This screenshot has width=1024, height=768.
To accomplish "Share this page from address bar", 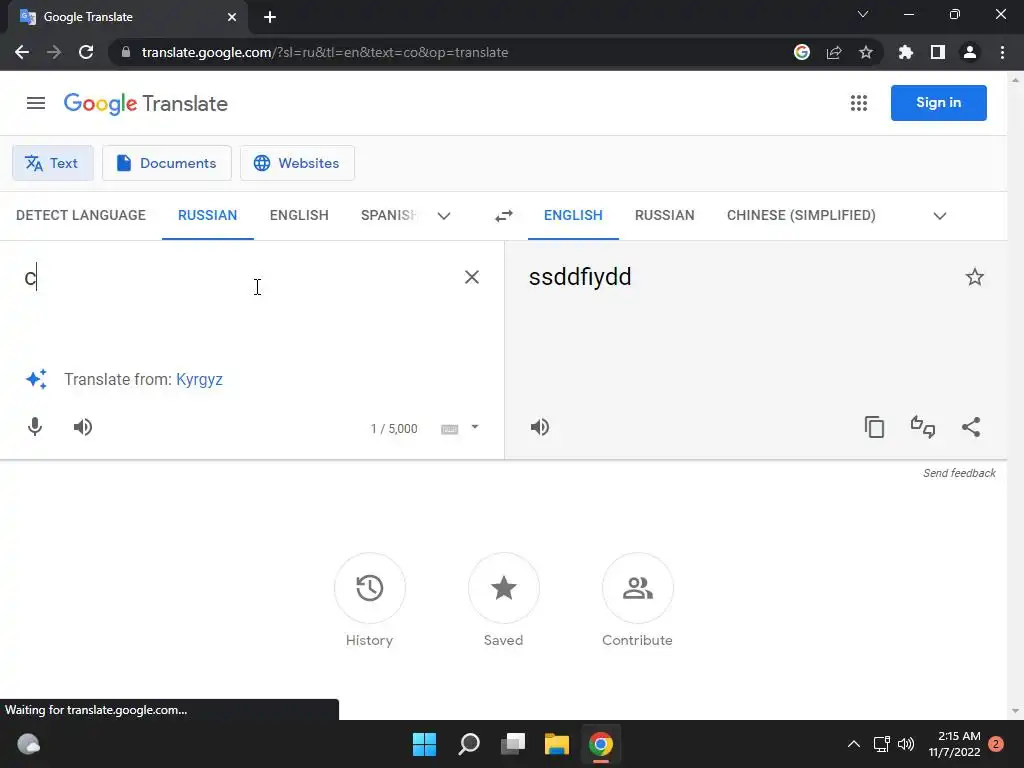I will coord(834,52).
